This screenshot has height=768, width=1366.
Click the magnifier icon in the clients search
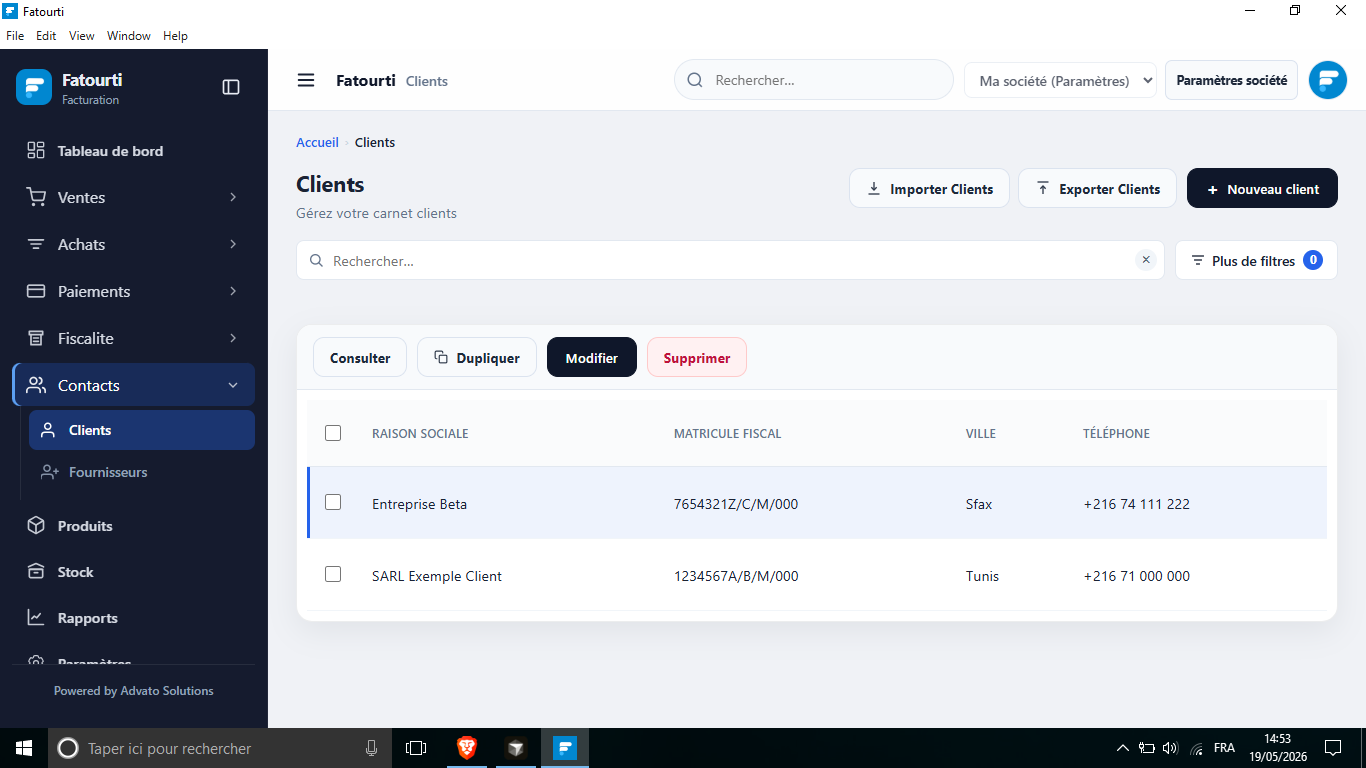[x=316, y=260]
